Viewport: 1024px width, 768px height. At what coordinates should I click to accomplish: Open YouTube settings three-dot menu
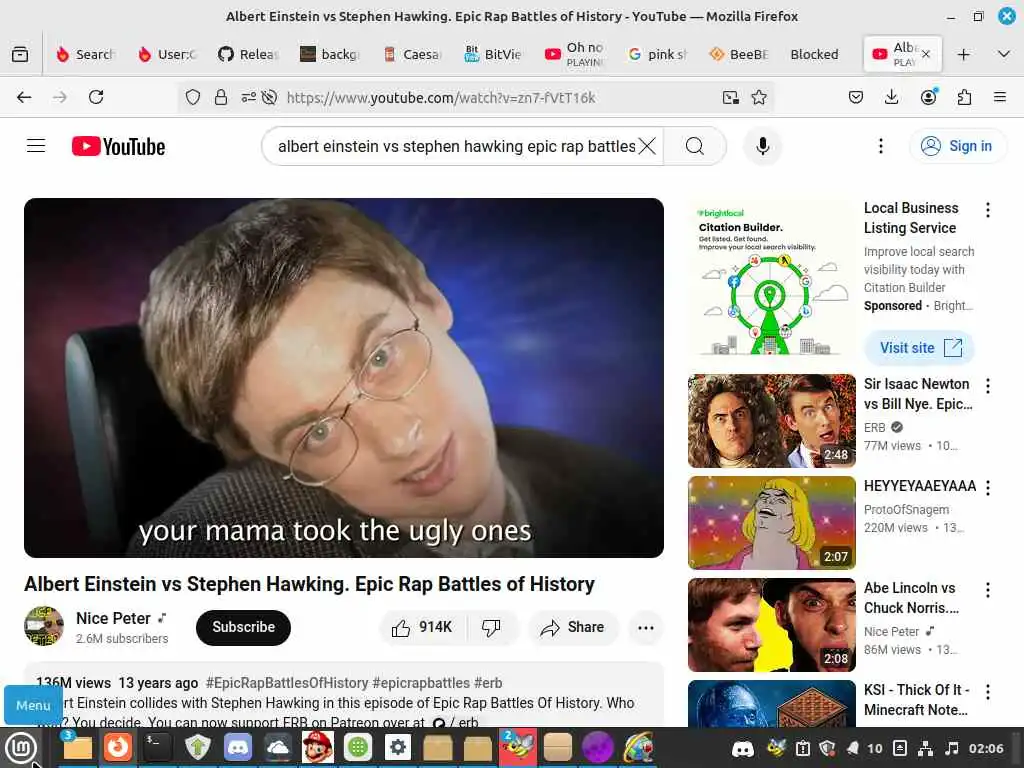pos(880,146)
